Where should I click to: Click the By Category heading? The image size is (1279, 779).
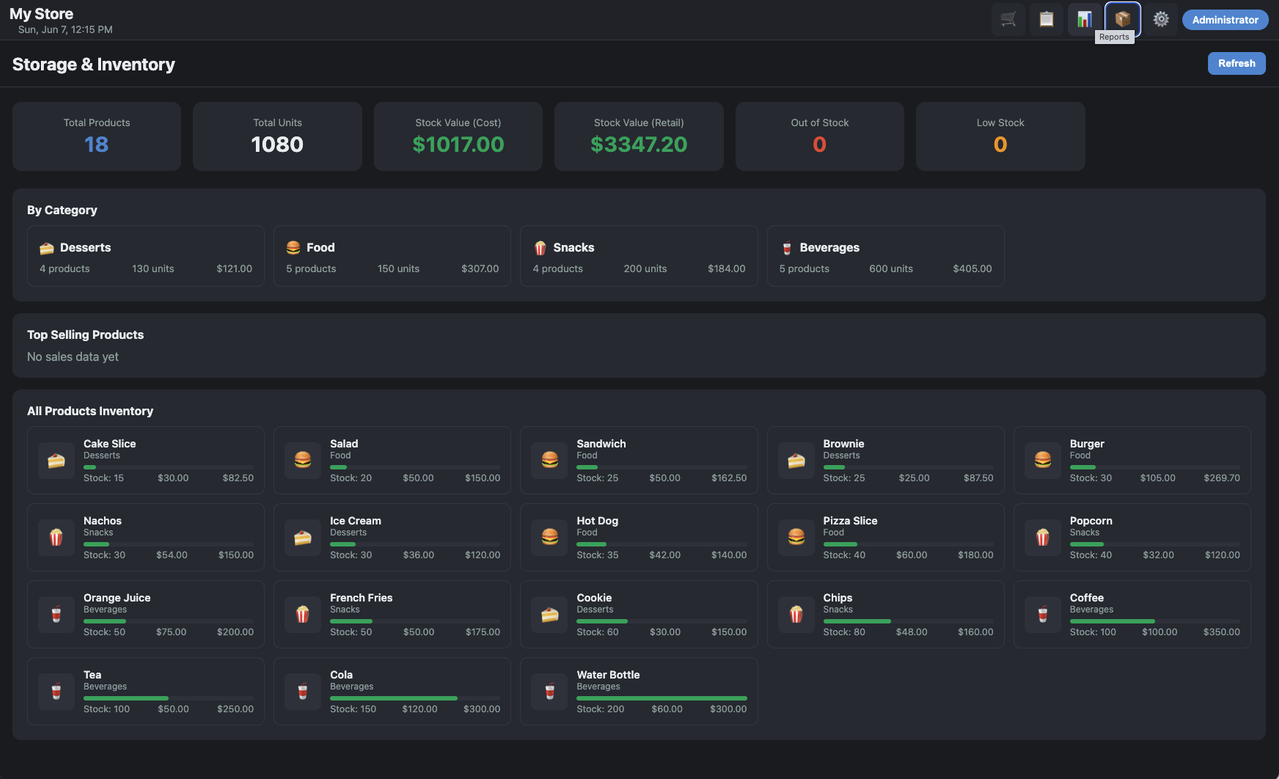[x=62, y=210]
